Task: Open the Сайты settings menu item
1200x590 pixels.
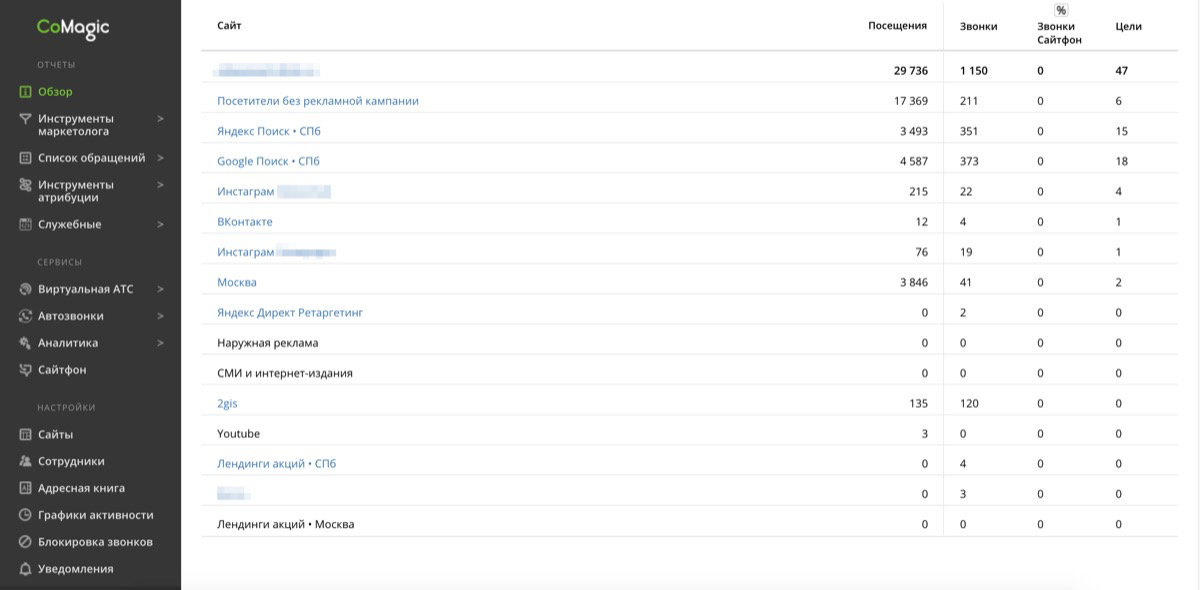Action: click(55, 435)
